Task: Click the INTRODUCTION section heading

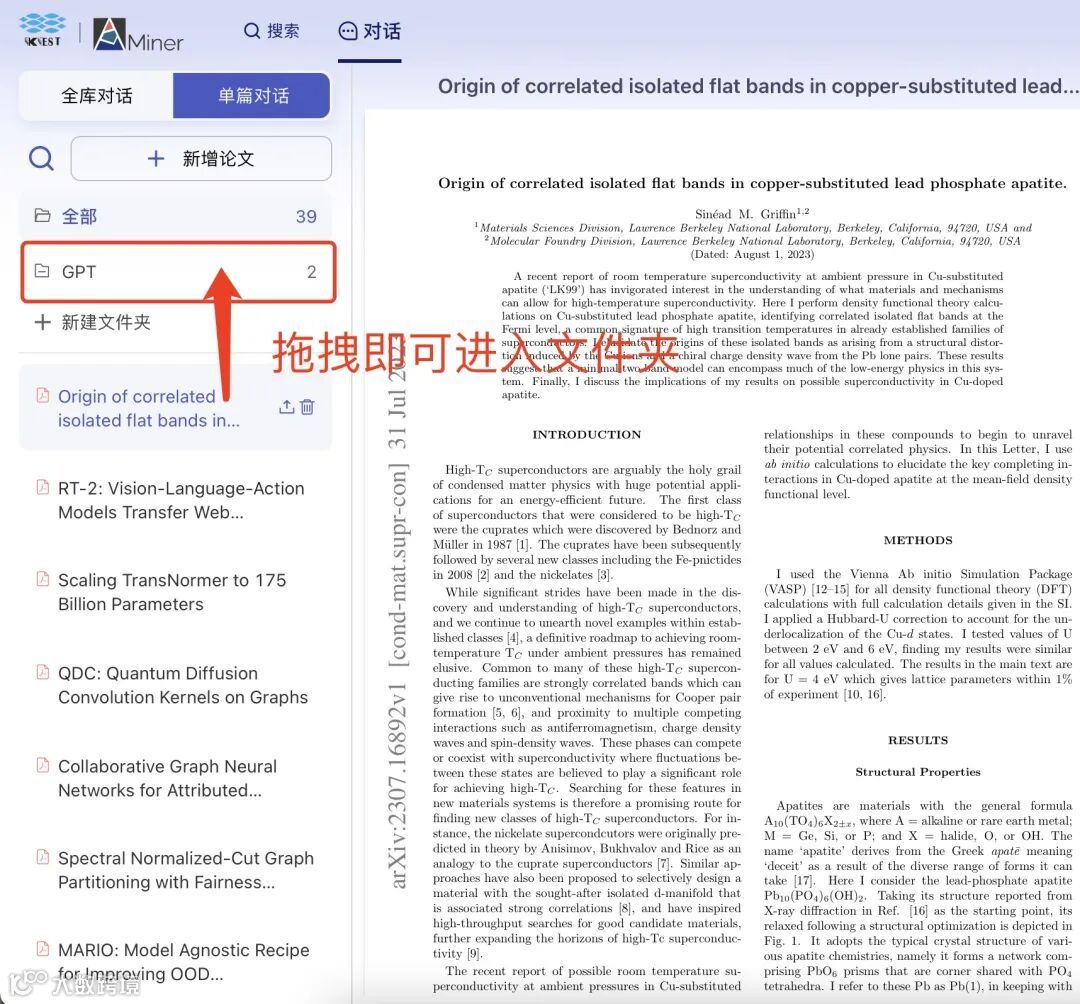Action: (587, 435)
